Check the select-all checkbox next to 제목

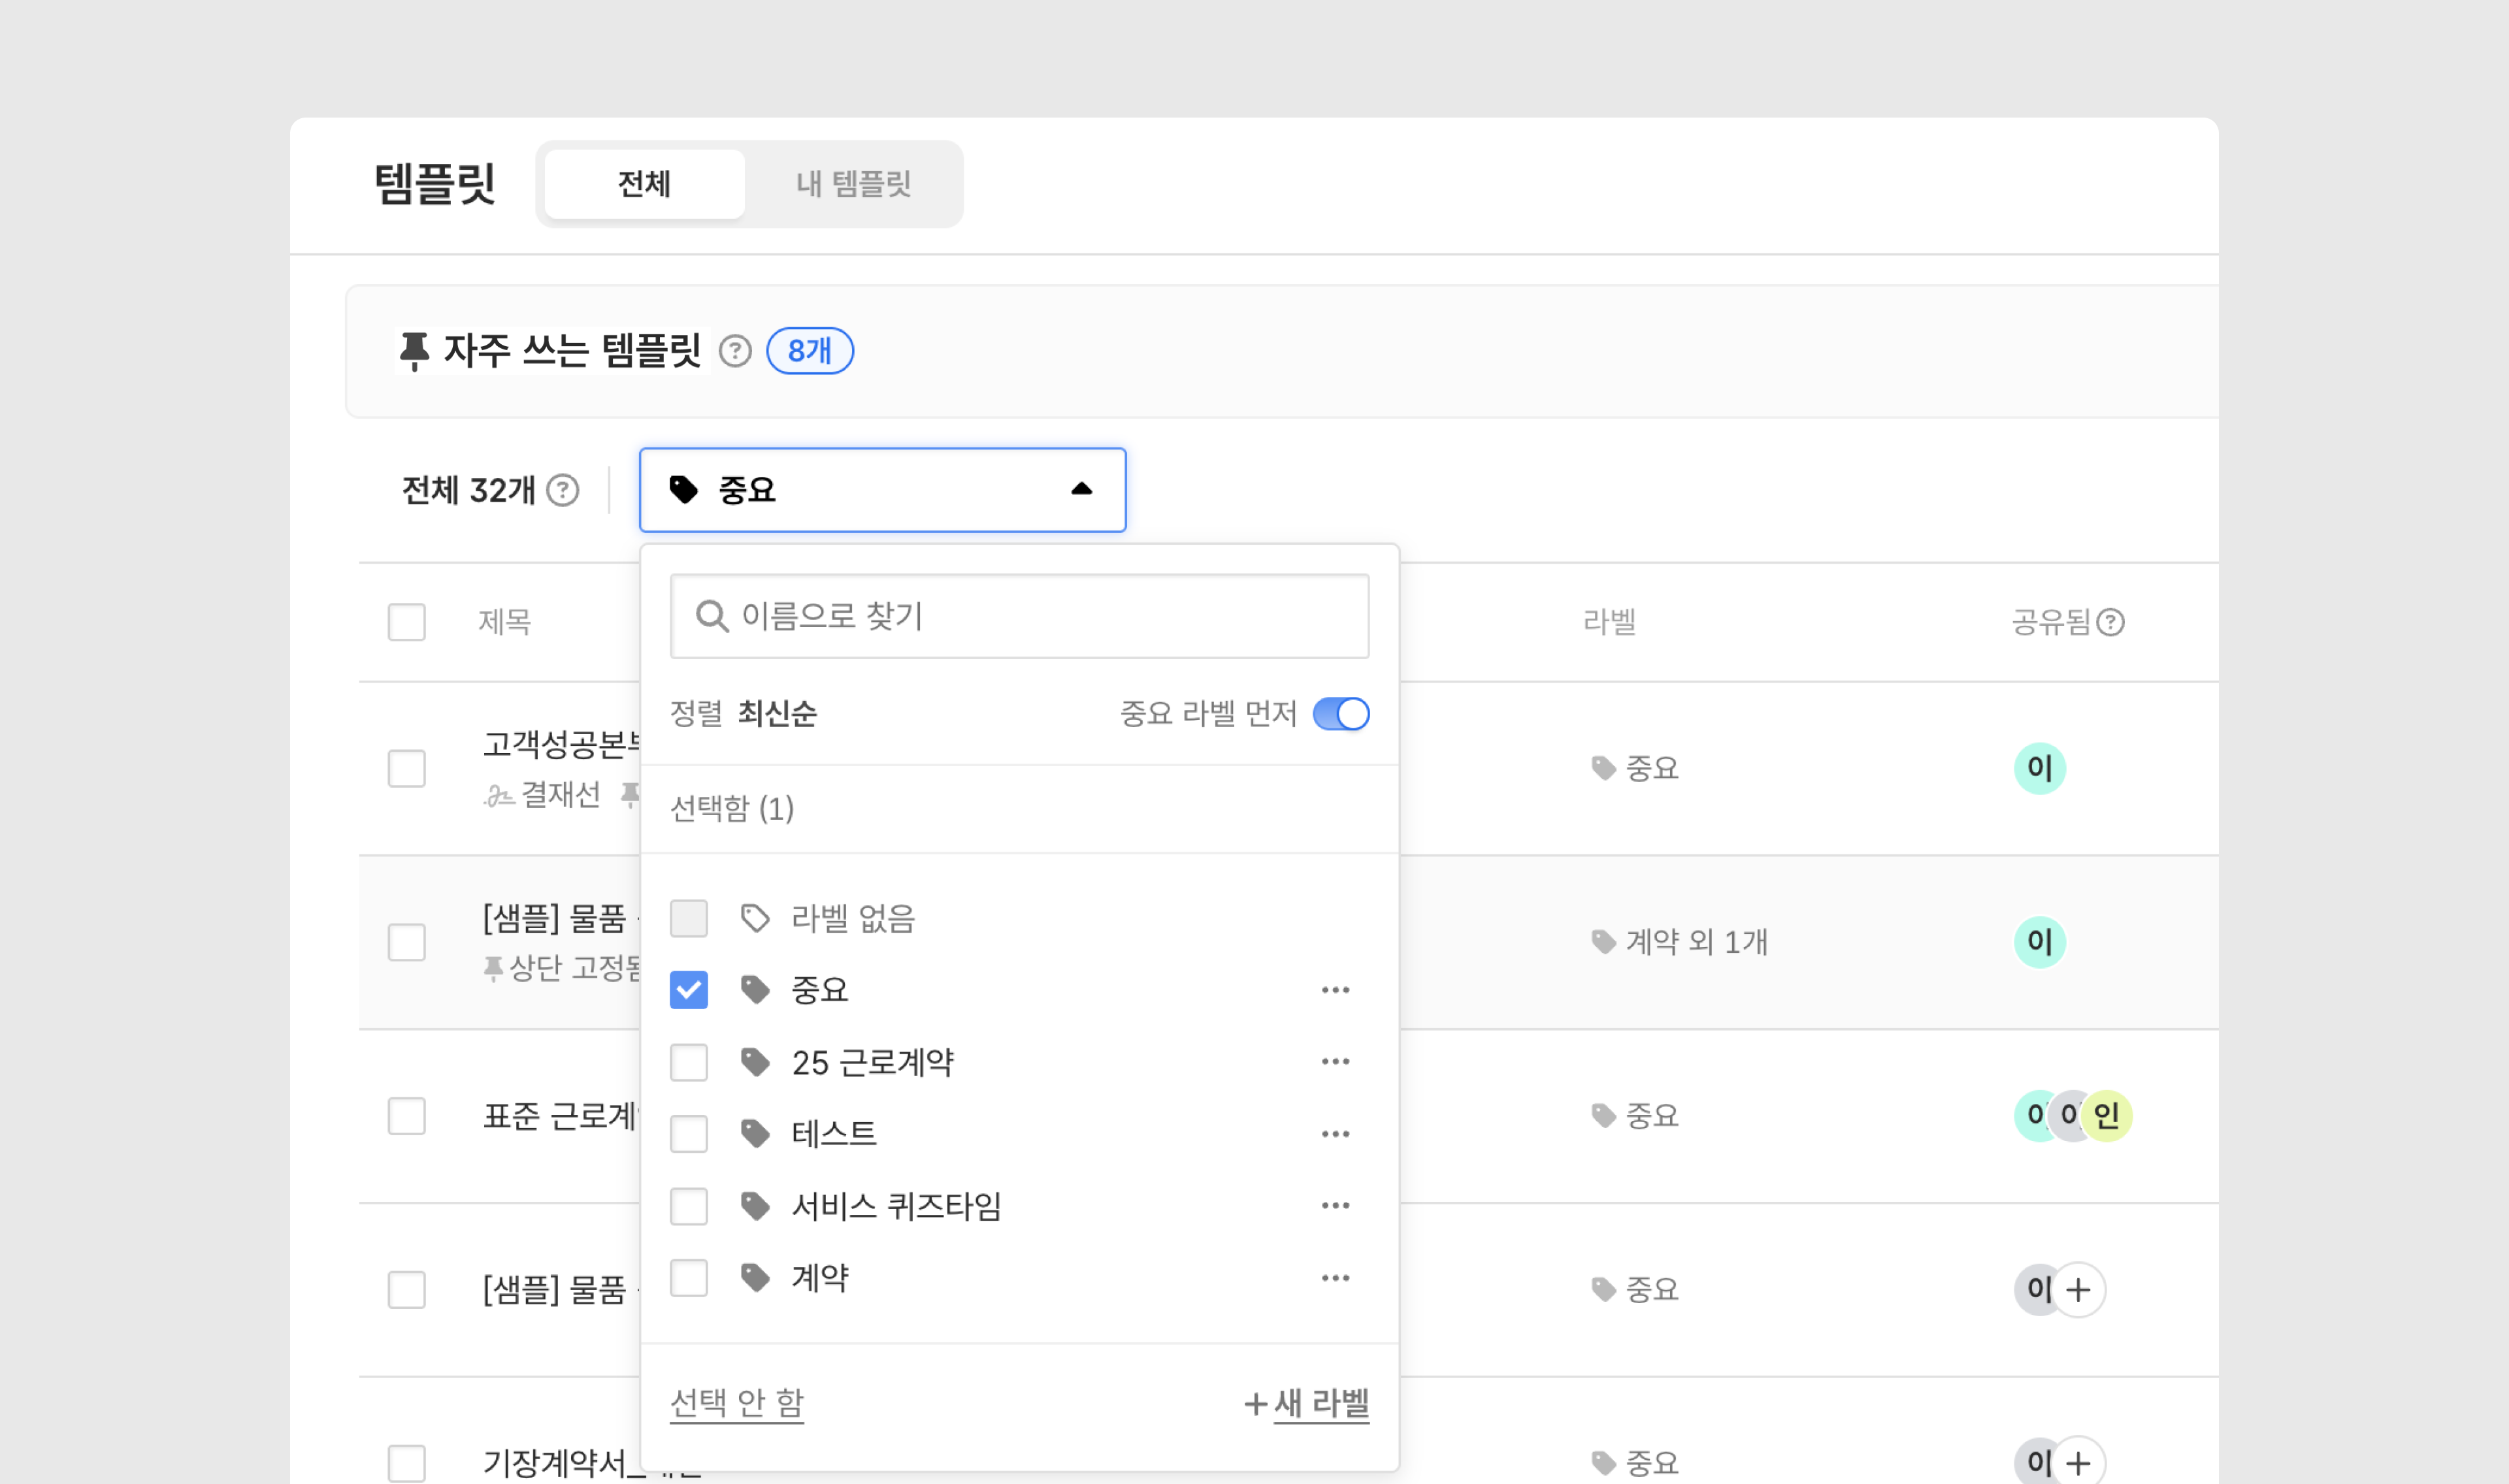[406, 622]
